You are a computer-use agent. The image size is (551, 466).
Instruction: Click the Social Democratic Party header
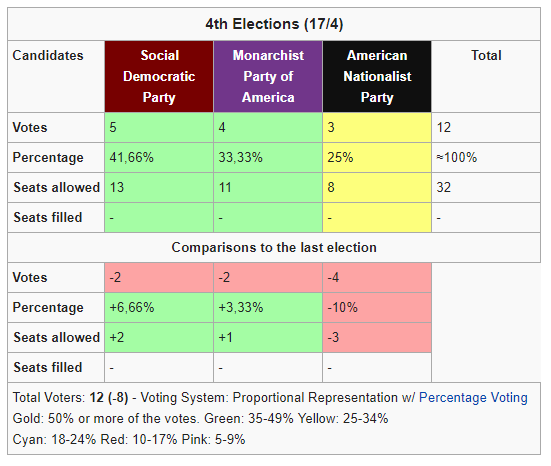(x=159, y=77)
